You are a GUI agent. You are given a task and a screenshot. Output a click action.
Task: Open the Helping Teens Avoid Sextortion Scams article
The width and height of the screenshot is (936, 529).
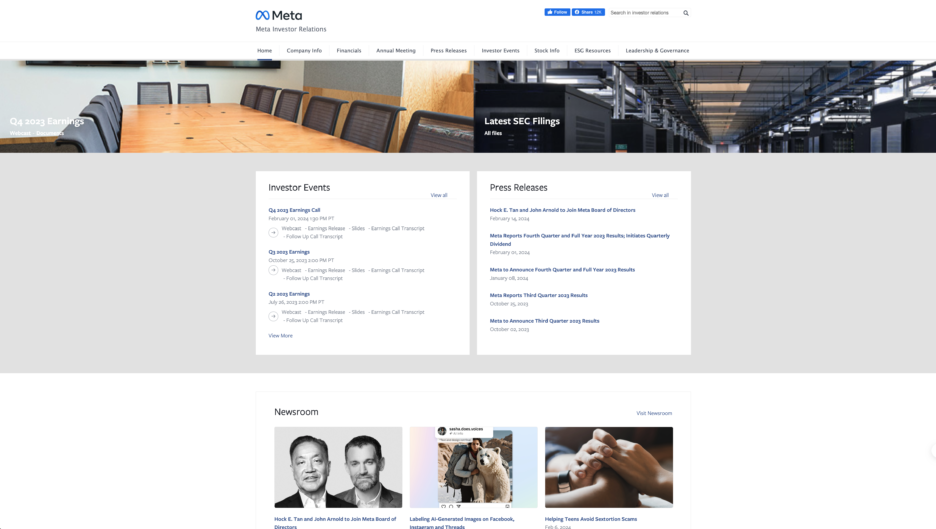(591, 519)
